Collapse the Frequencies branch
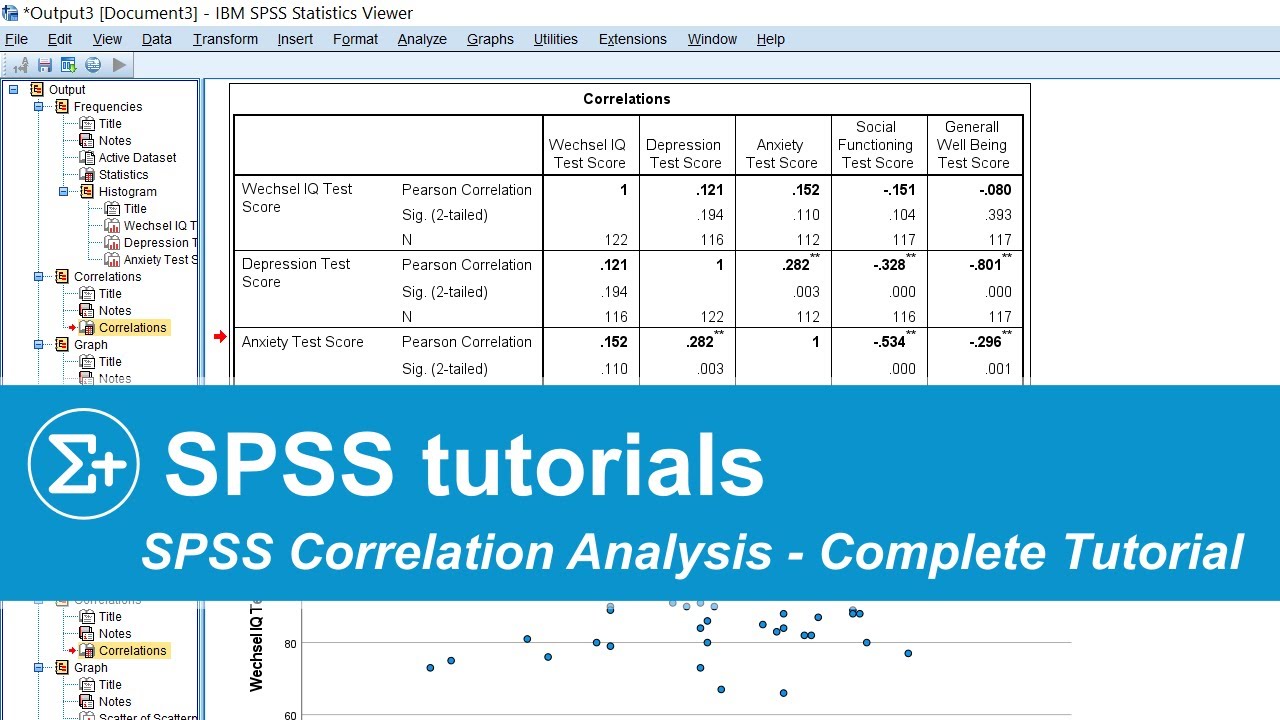The height and width of the screenshot is (720, 1280). click(x=39, y=107)
